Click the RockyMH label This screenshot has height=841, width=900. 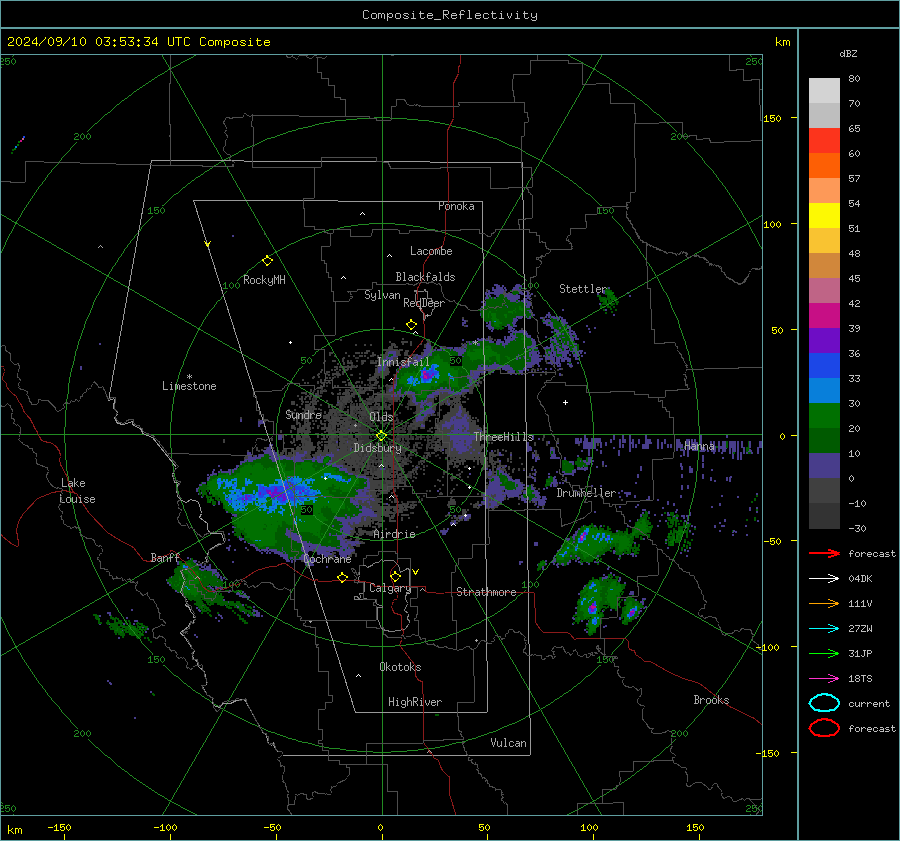(x=264, y=280)
